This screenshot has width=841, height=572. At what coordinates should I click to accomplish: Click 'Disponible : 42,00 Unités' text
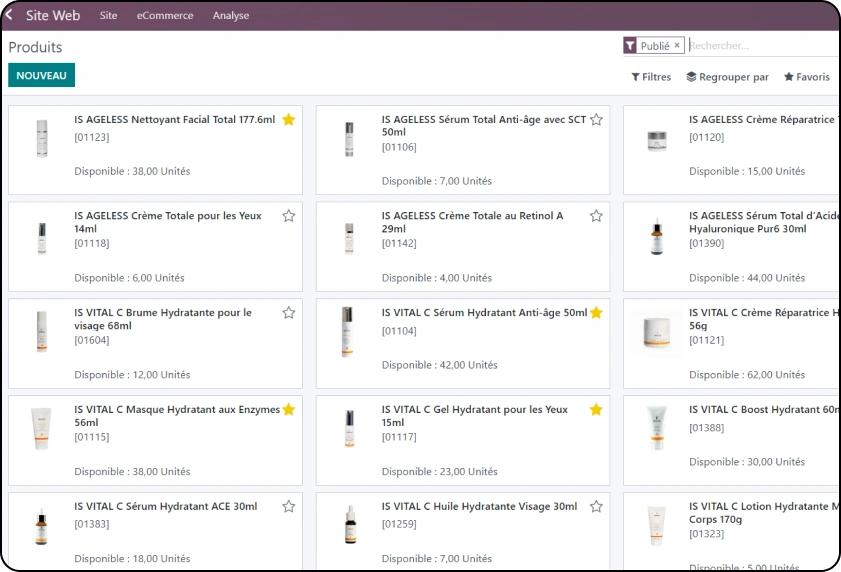pyautogui.click(x=439, y=365)
